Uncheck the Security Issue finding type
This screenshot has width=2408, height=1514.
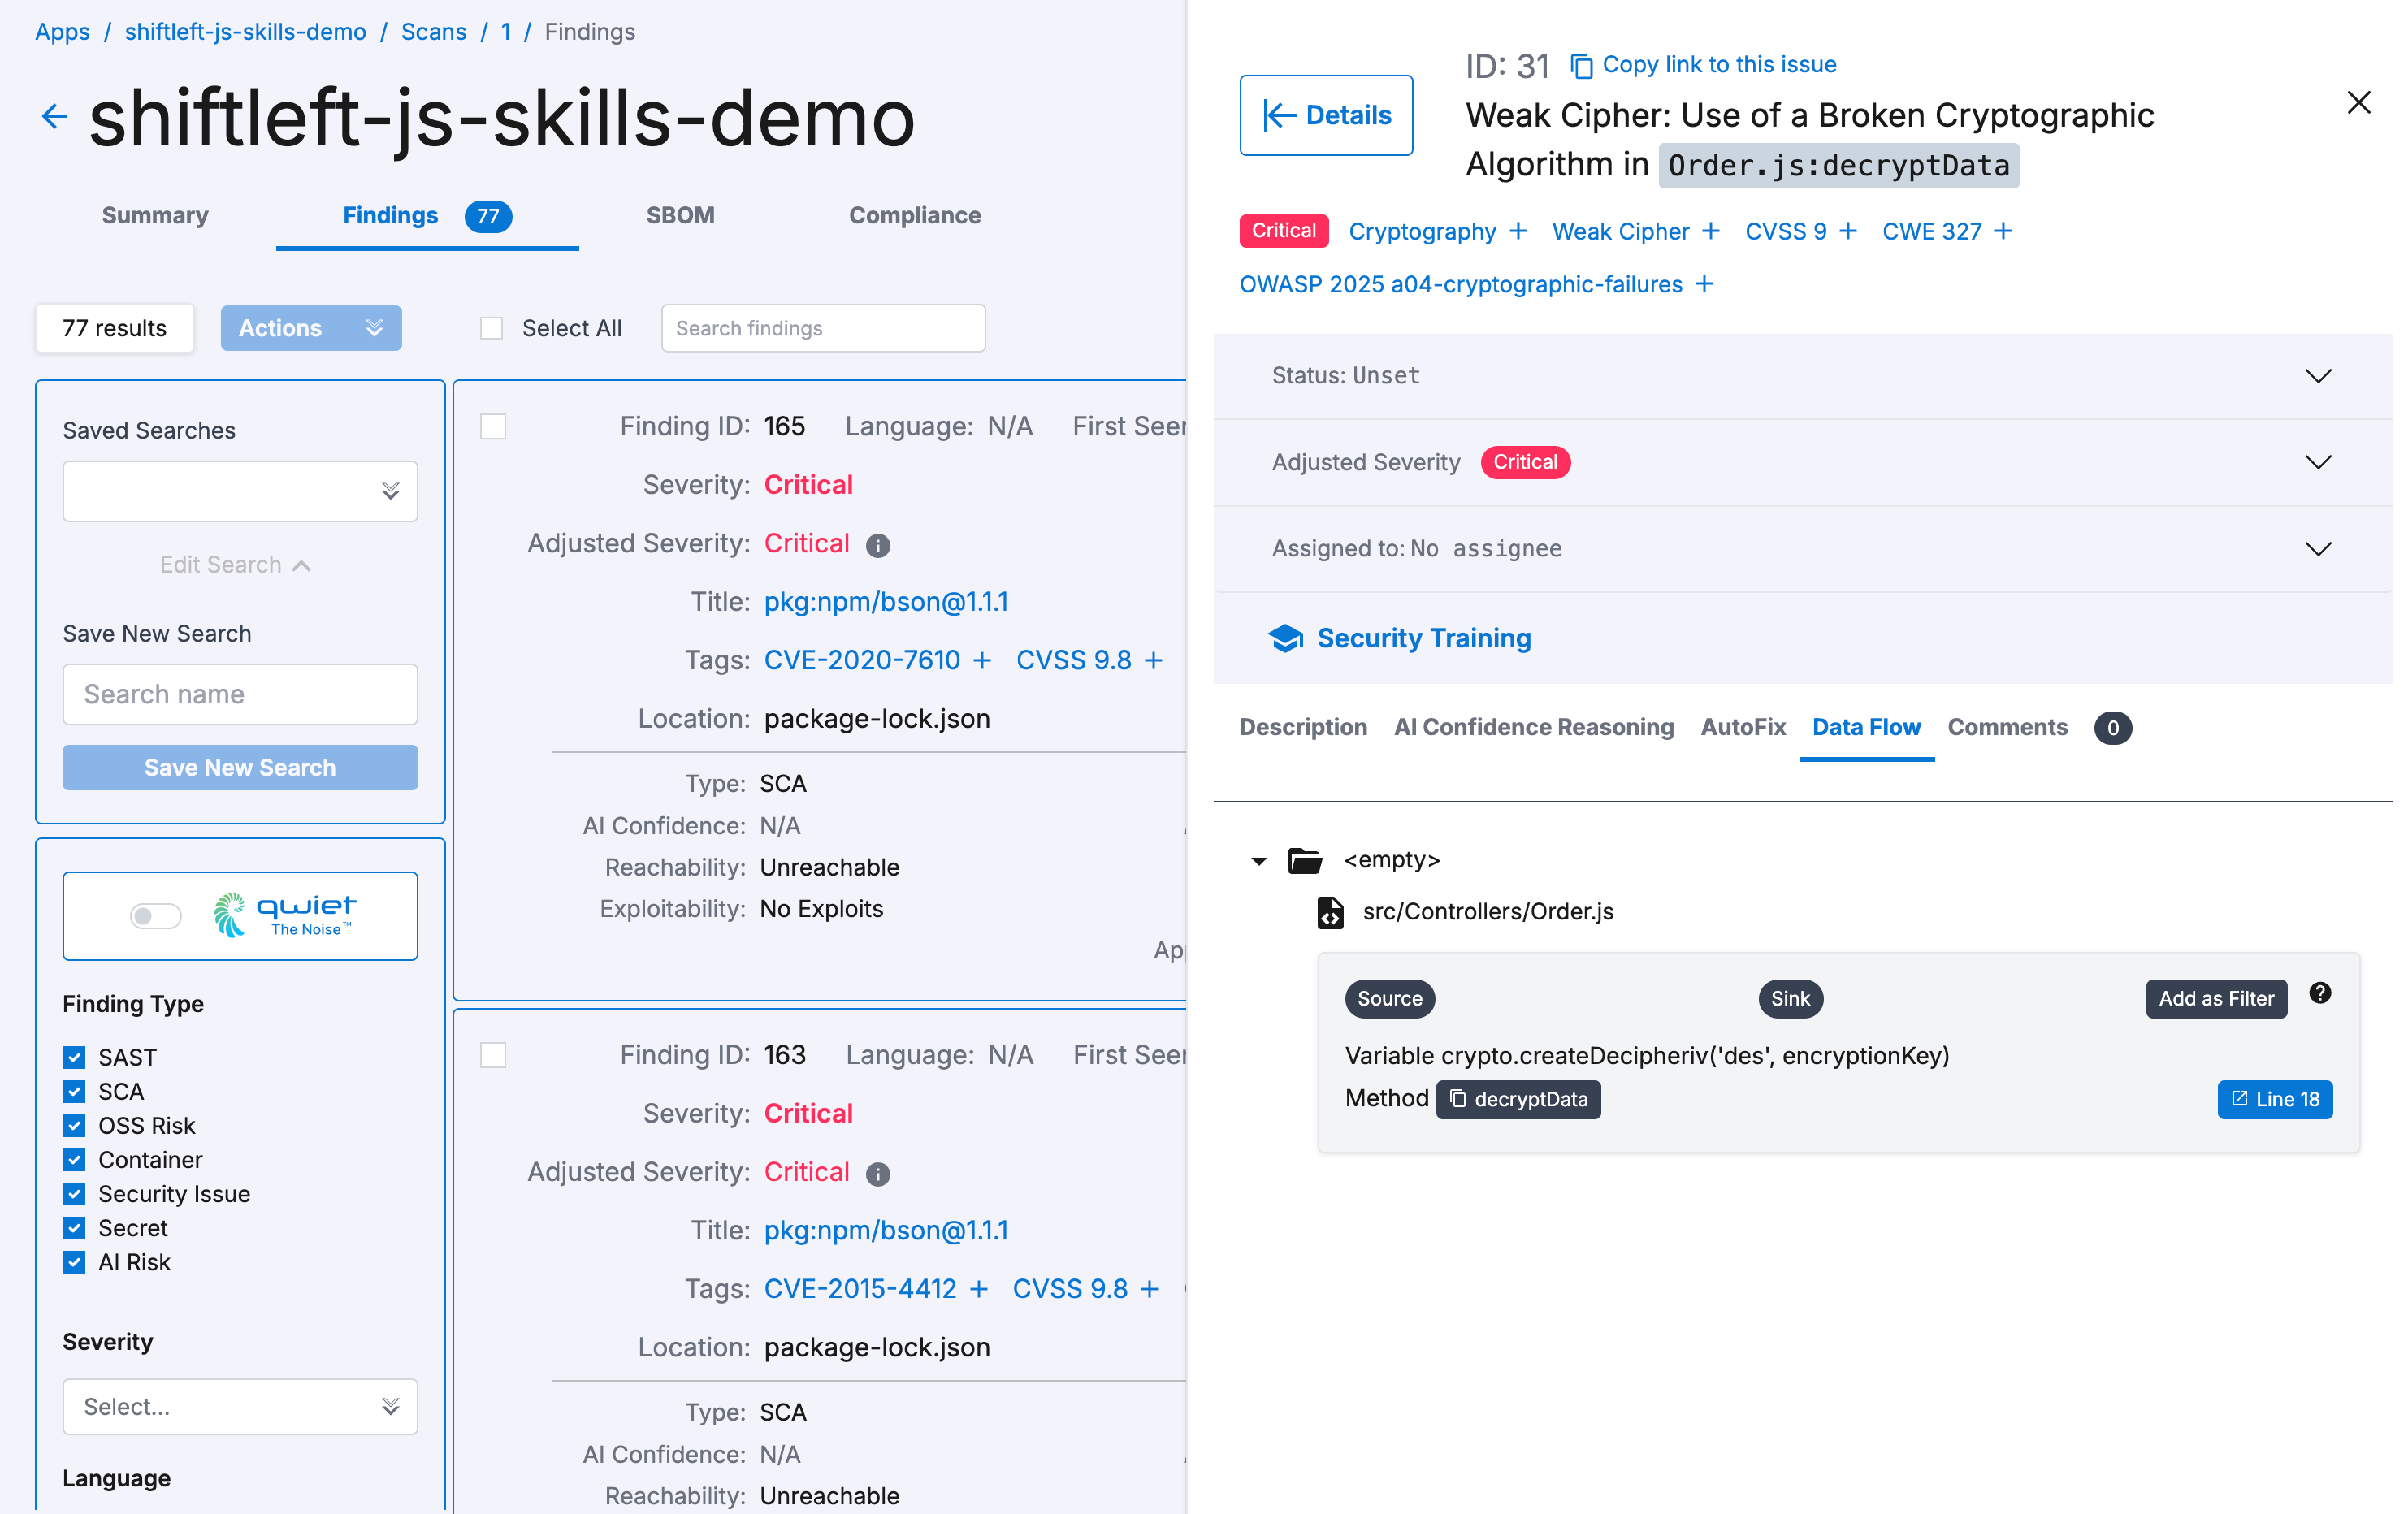tap(74, 1194)
